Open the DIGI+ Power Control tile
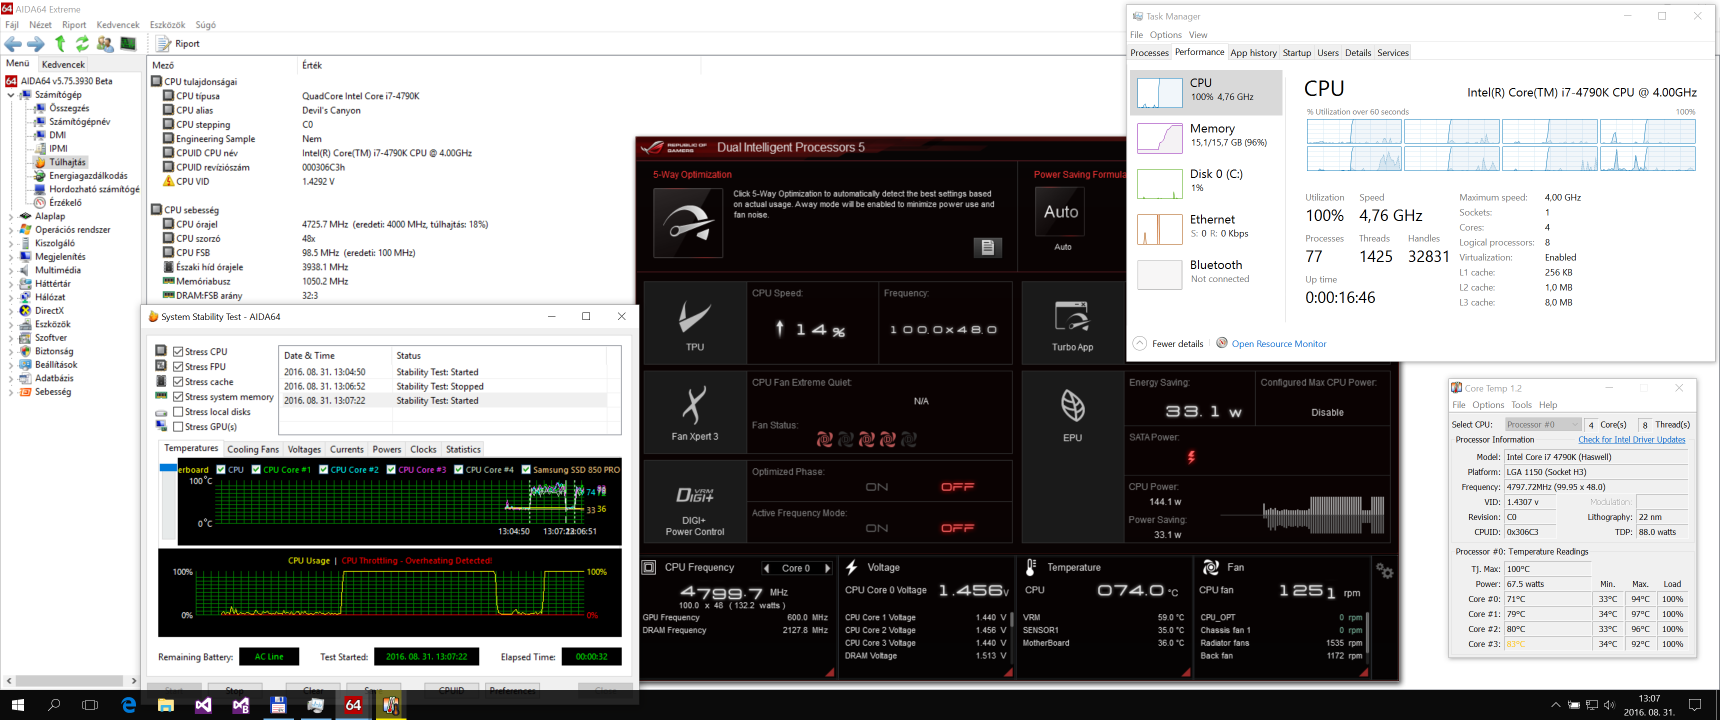1720x720 pixels. coord(694,501)
